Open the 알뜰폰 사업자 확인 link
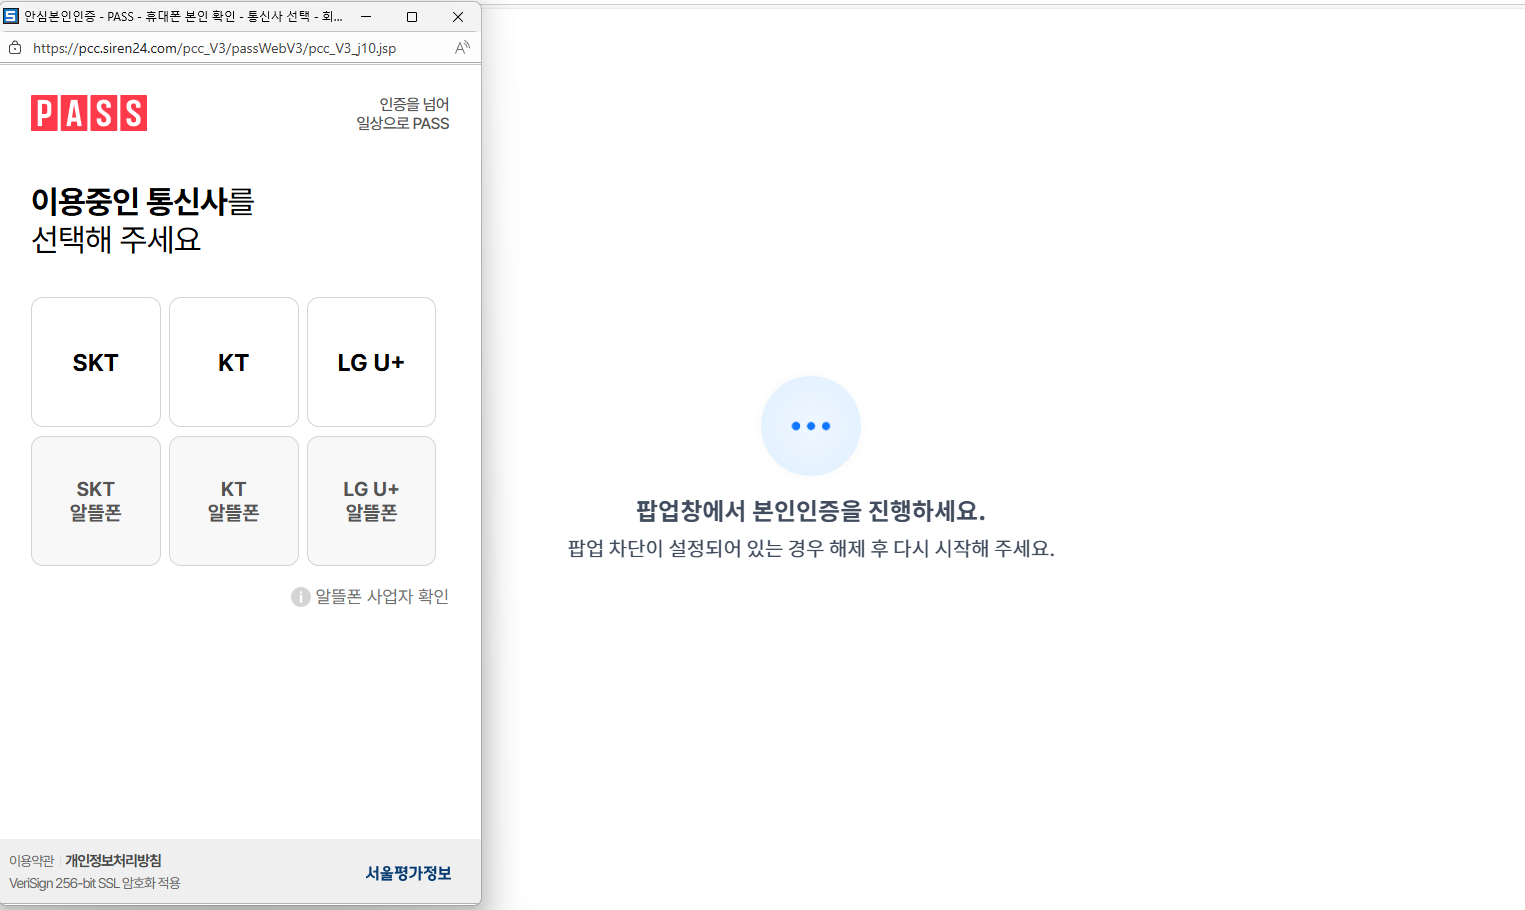Image resolution: width=1525 pixels, height=910 pixels. pyautogui.click(x=382, y=597)
